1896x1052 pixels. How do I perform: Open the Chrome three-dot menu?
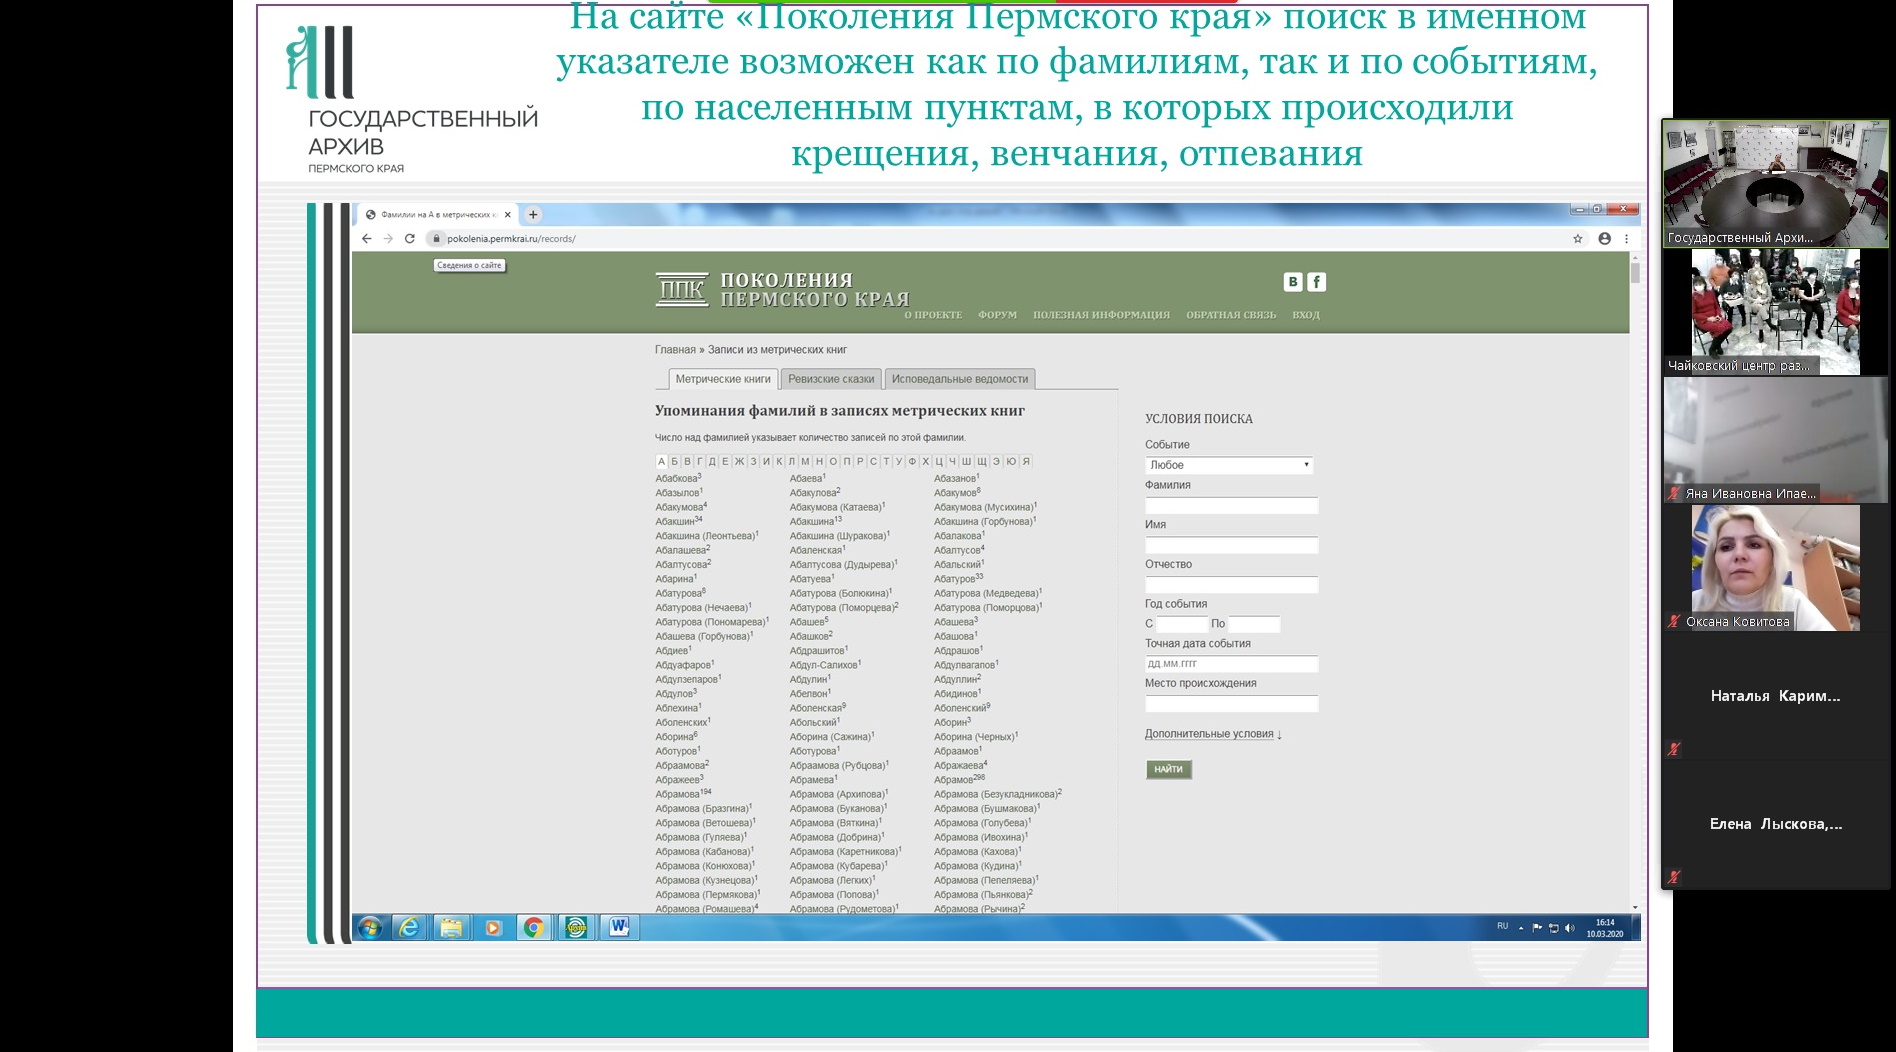(x=1626, y=239)
